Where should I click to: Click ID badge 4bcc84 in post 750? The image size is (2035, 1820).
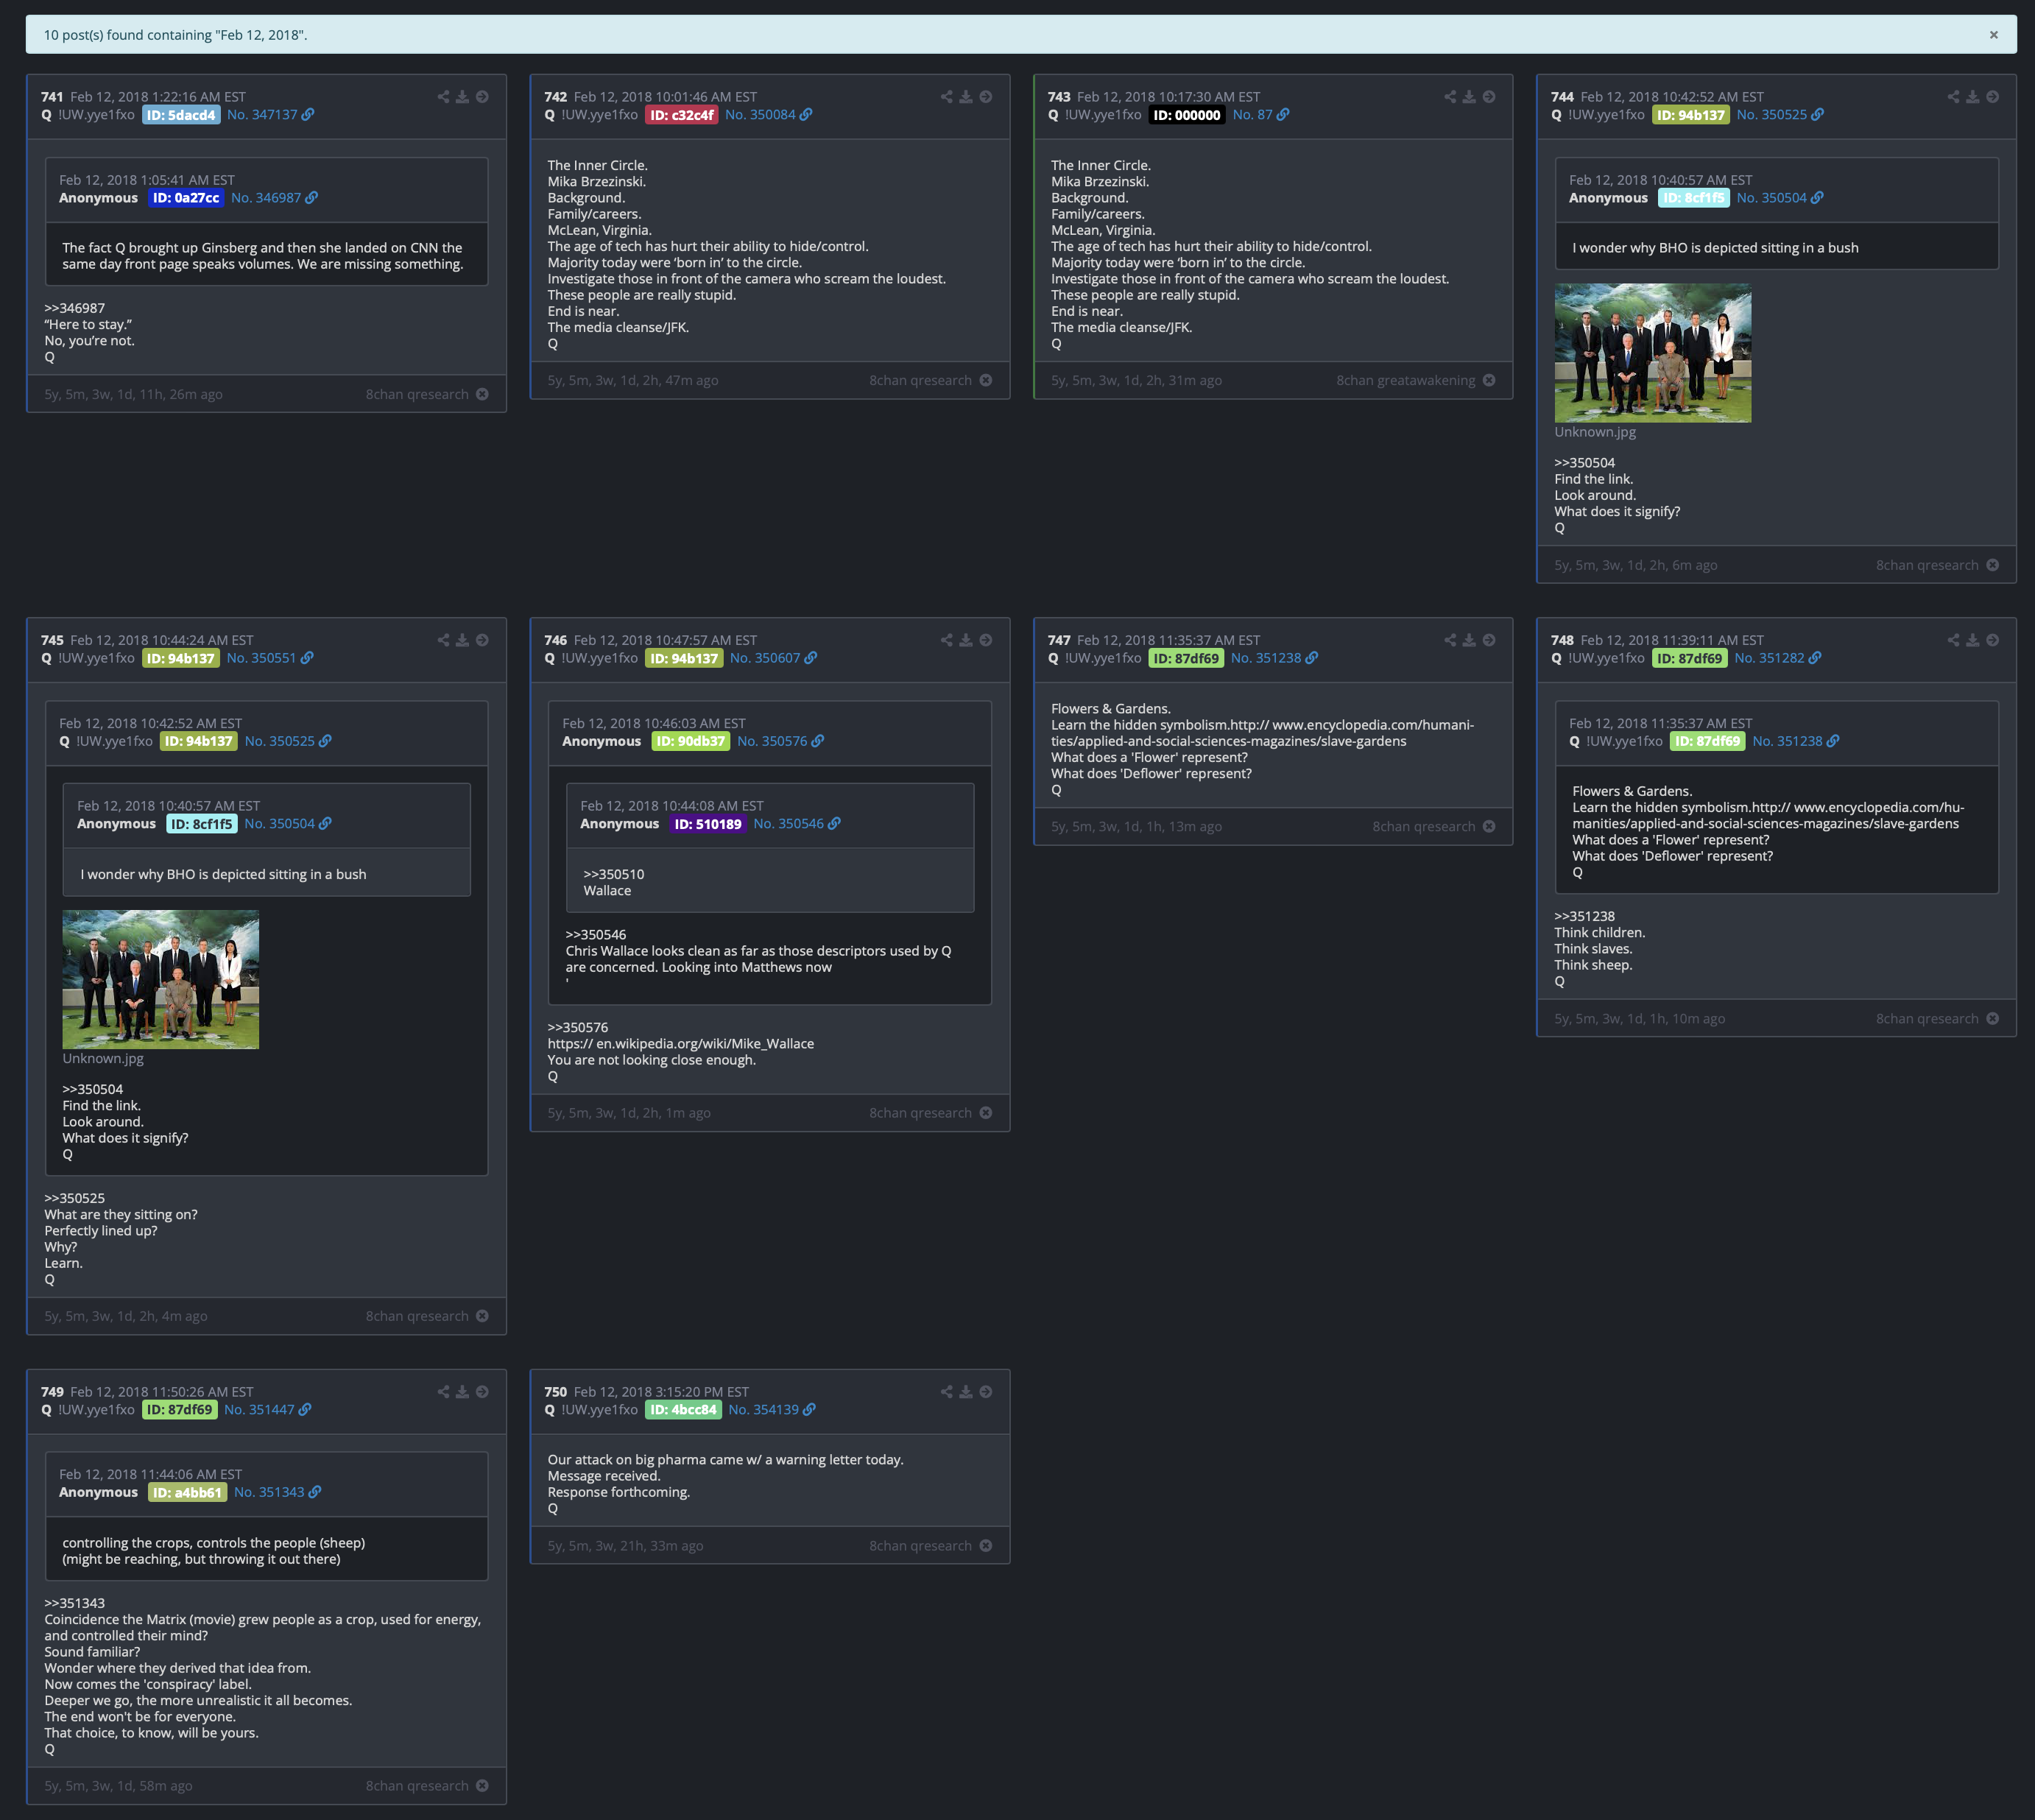point(683,1410)
